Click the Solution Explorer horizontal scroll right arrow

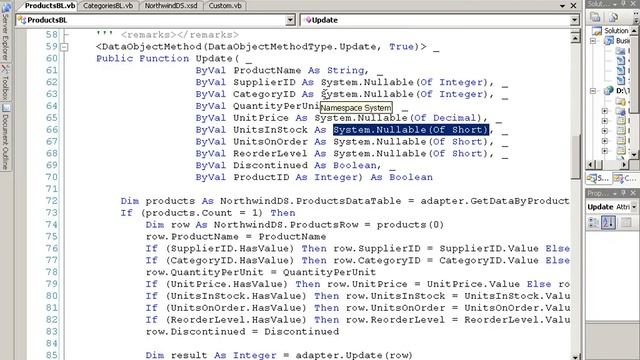click(x=624, y=164)
